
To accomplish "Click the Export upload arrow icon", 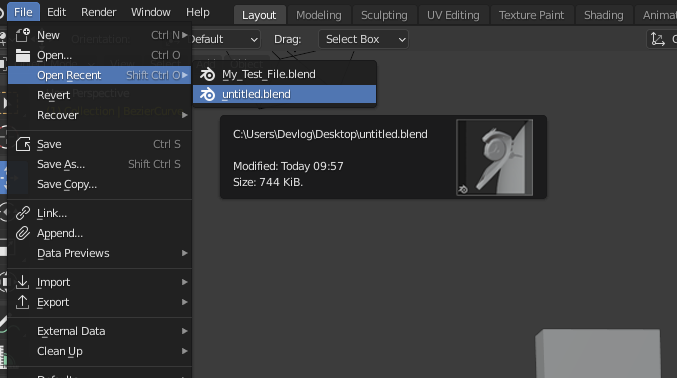I will [x=22, y=302].
